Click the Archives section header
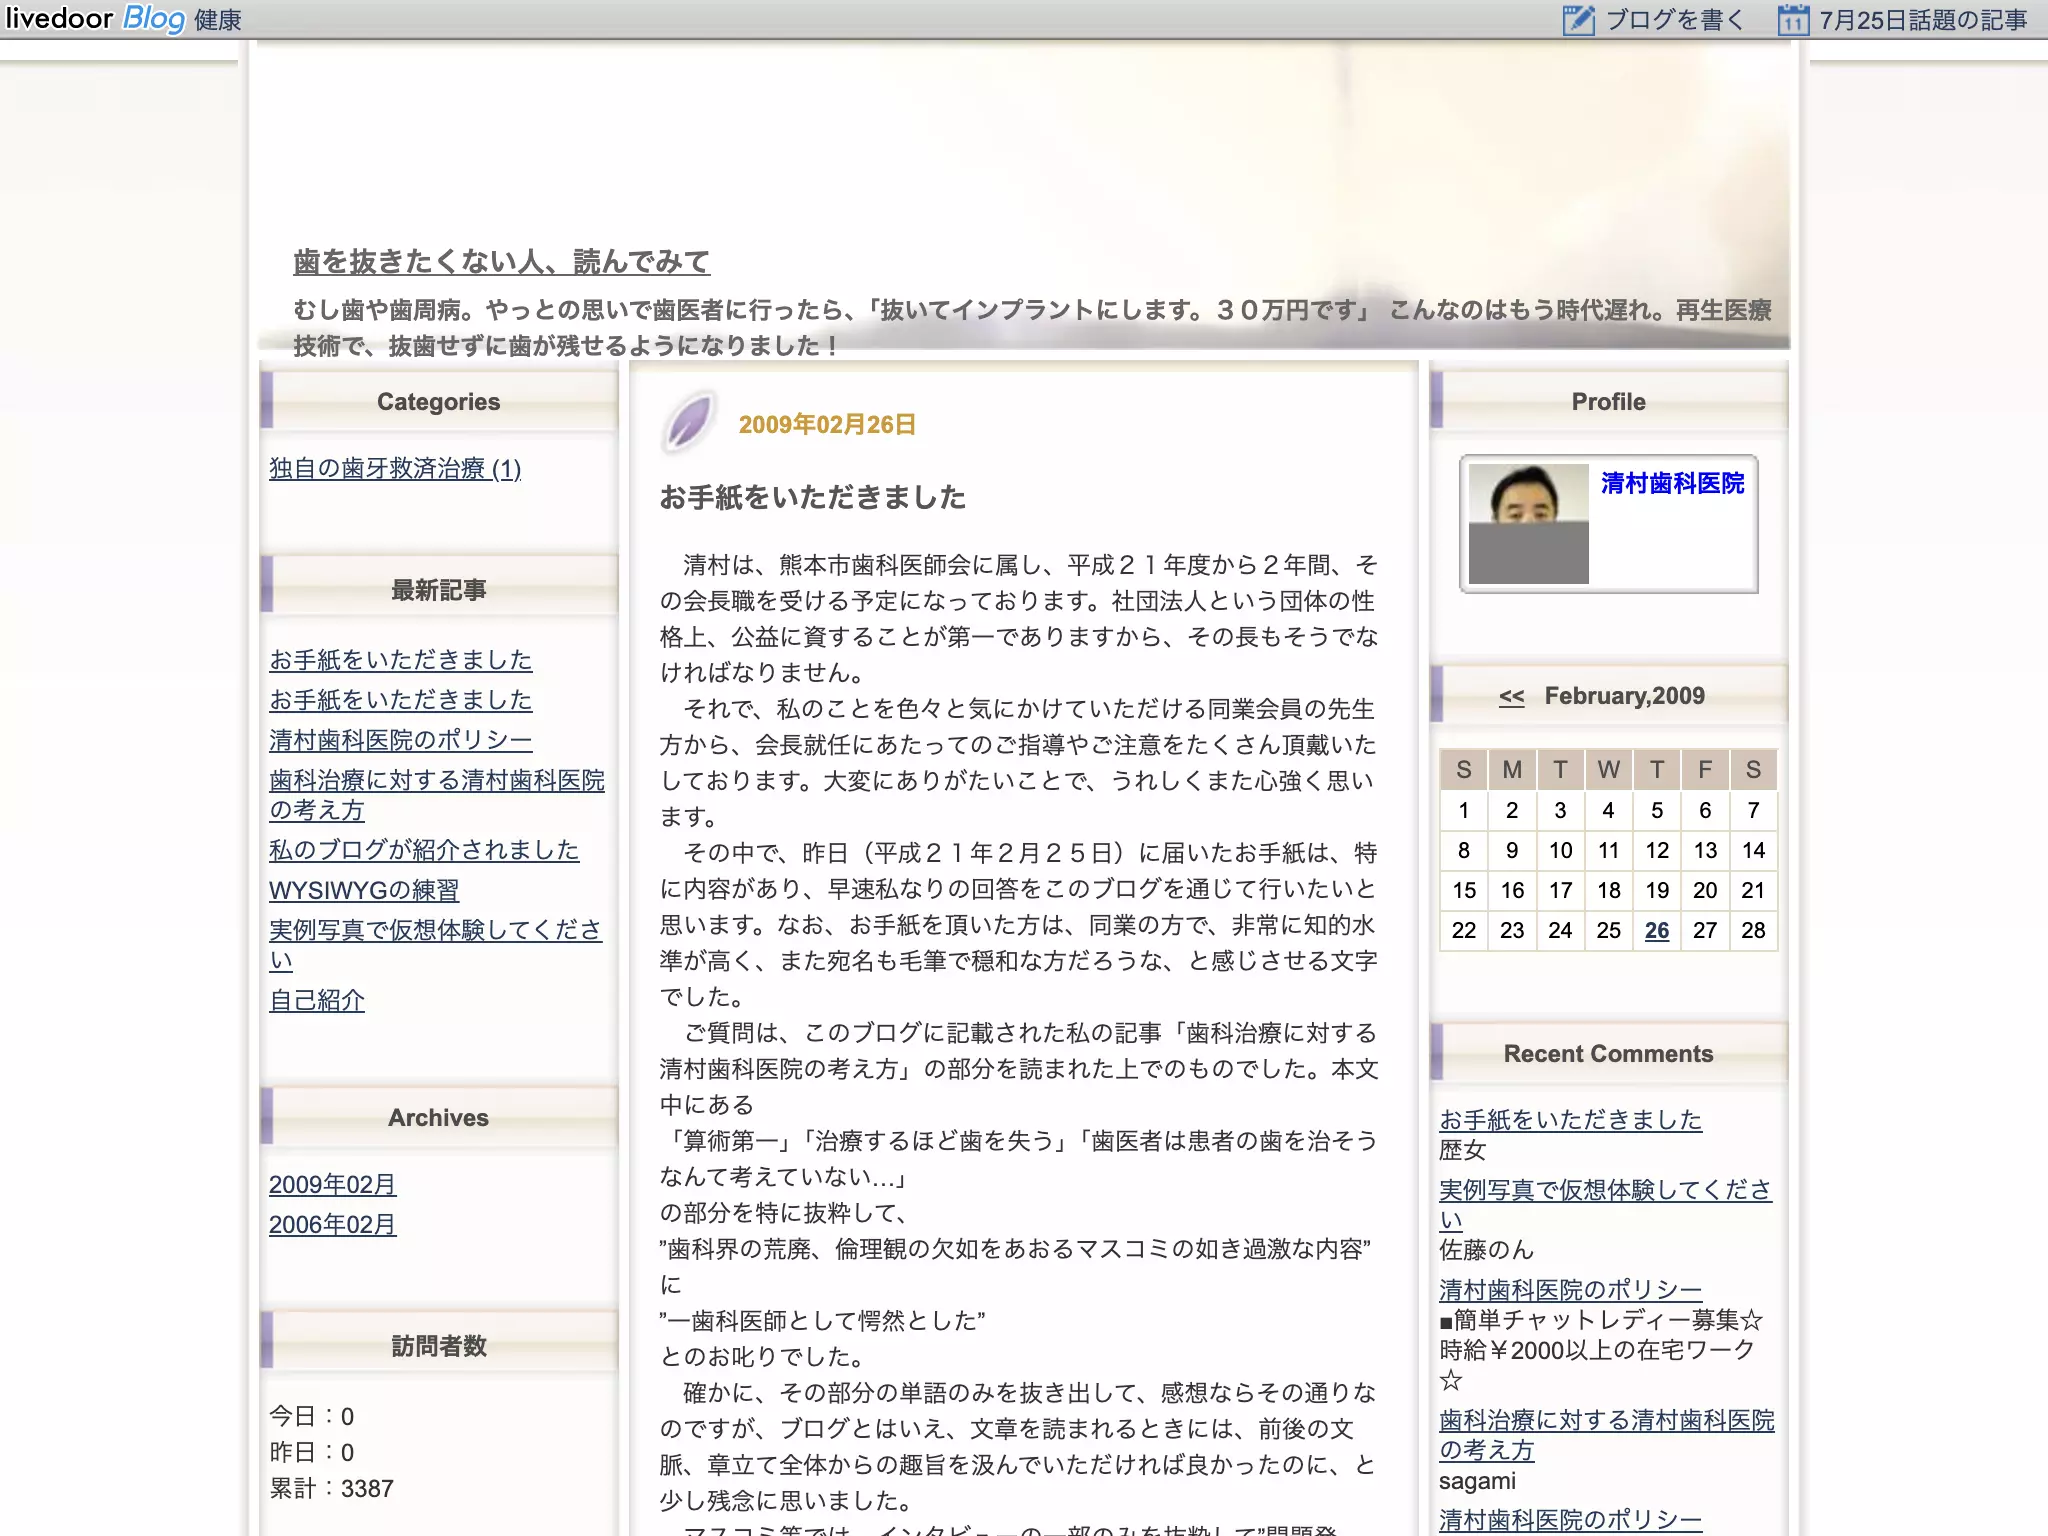This screenshot has width=2048, height=1536. click(438, 1118)
